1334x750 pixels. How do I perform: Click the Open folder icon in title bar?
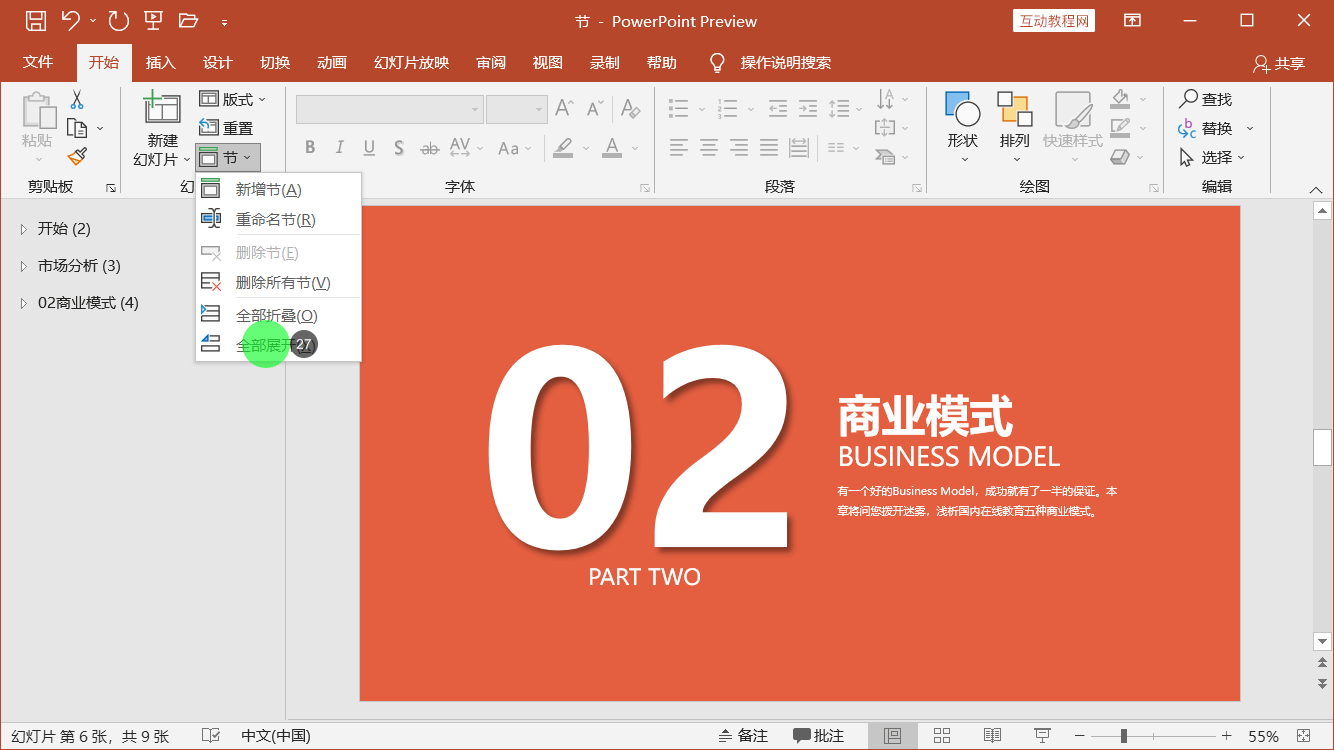(x=188, y=20)
